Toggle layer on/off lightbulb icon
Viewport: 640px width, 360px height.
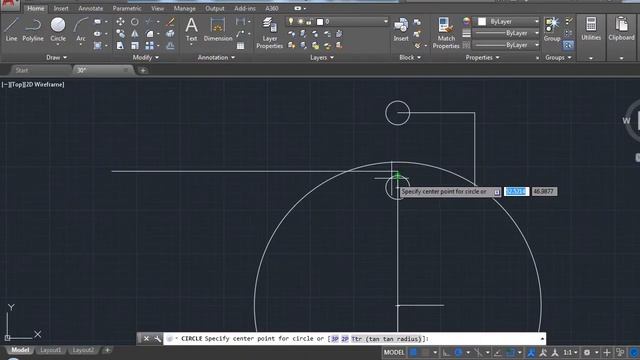tap(291, 21)
